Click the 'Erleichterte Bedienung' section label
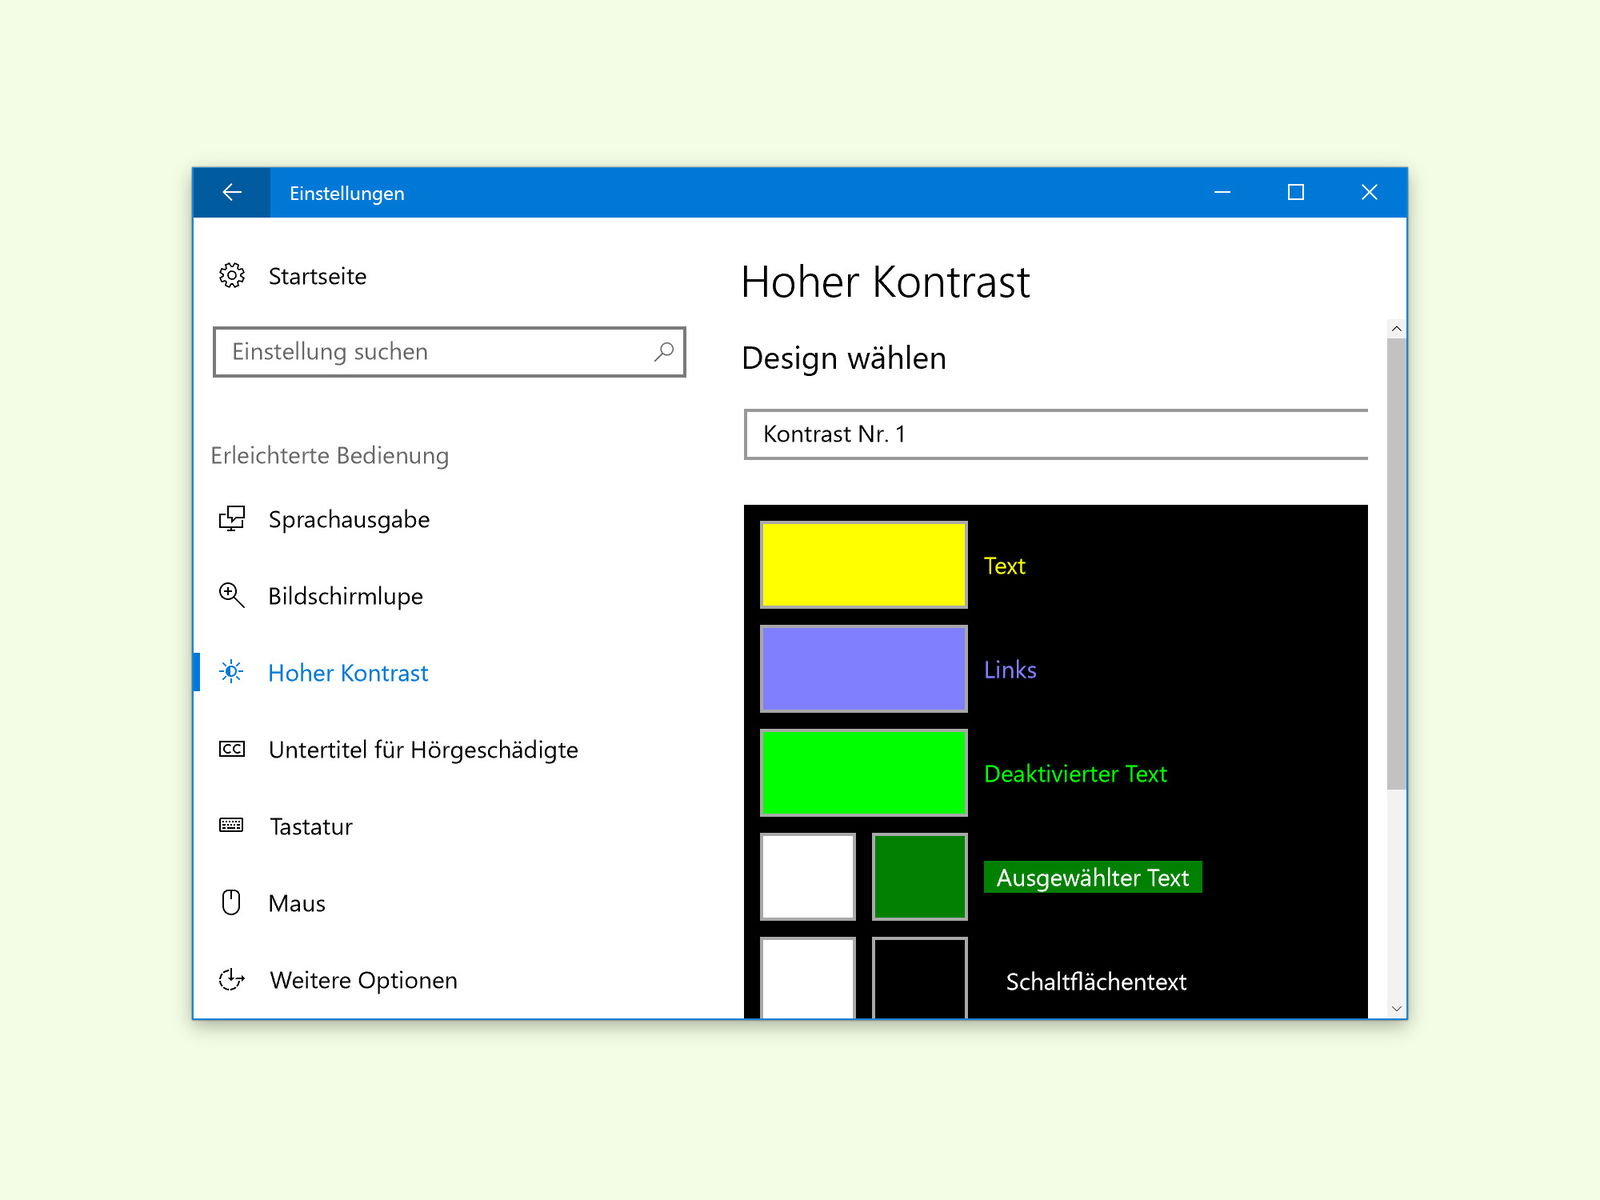The image size is (1600, 1200). [x=330, y=456]
